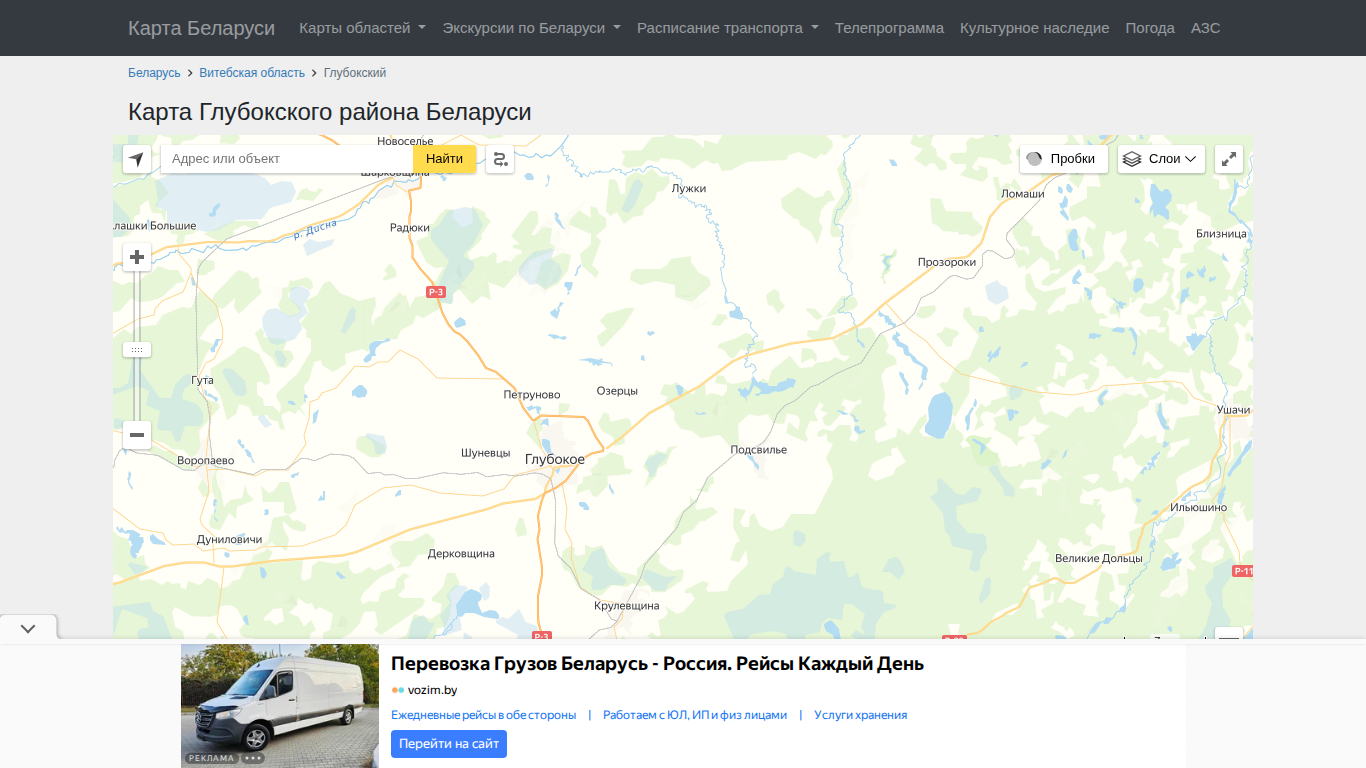Focus the Адрес или объект search field
This screenshot has height=768, width=1366.
click(287, 159)
